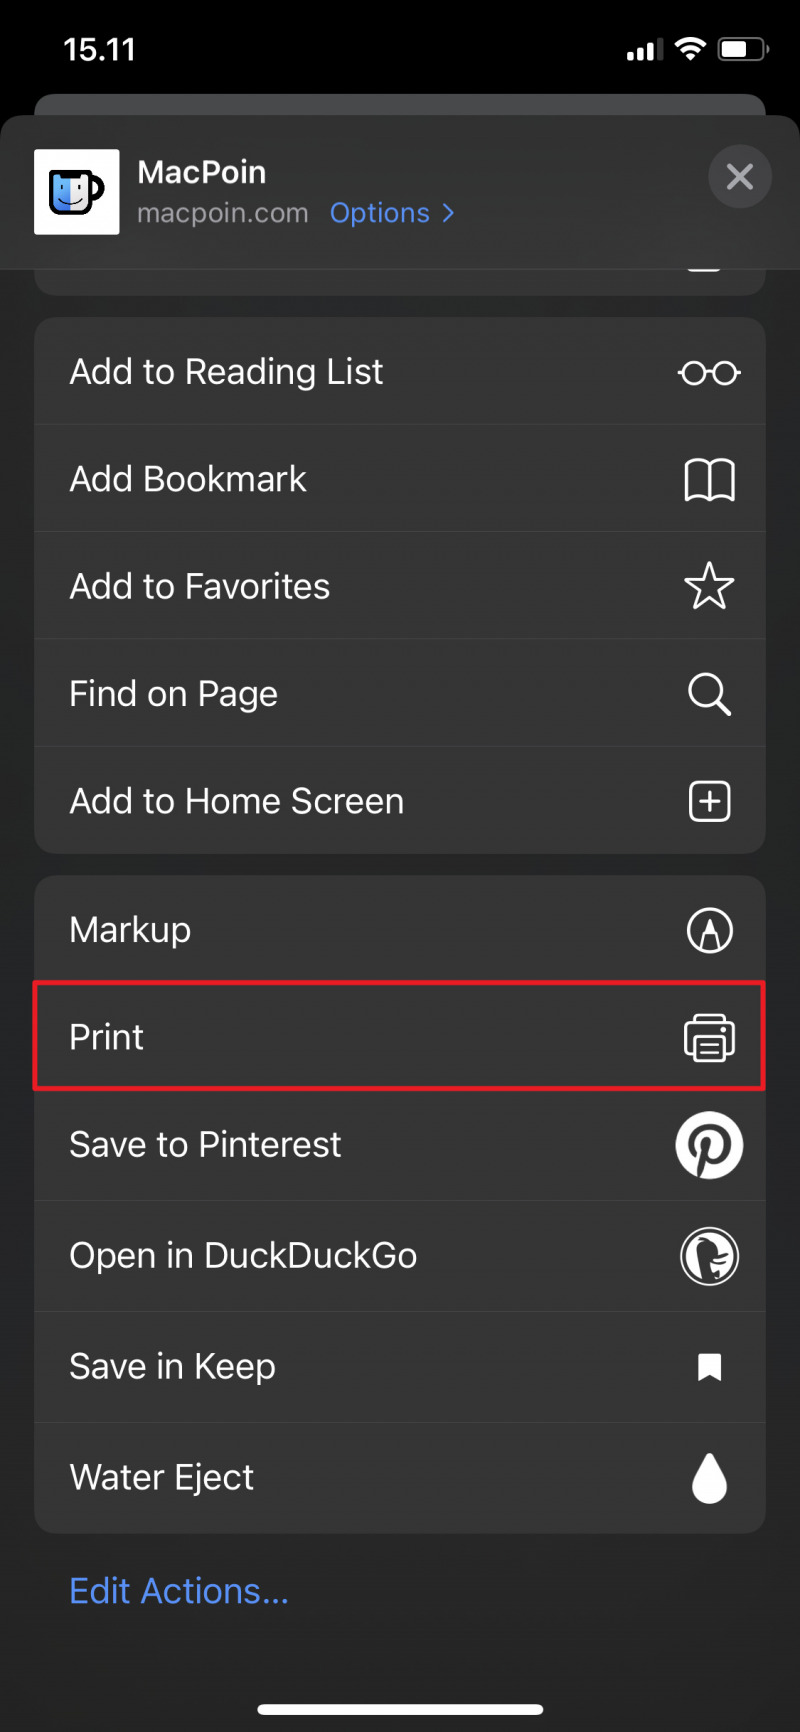Choose Add Bookmark action
This screenshot has width=800, height=1732.
click(188, 479)
